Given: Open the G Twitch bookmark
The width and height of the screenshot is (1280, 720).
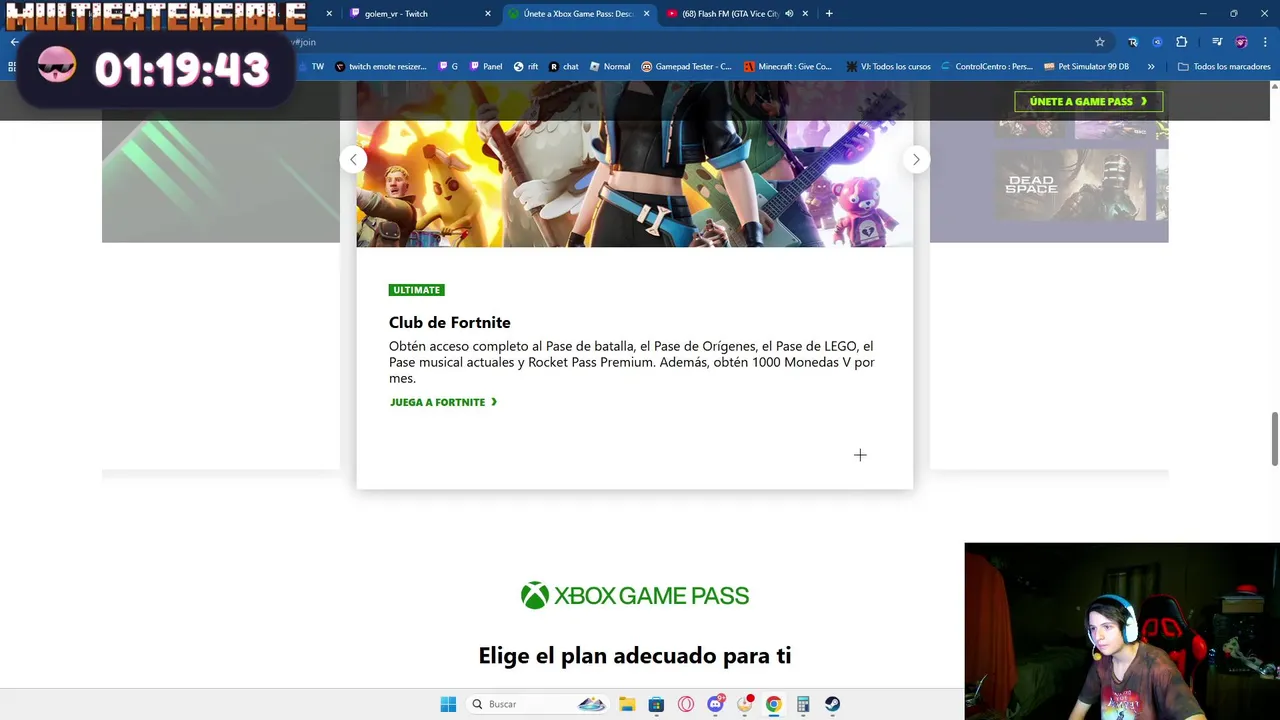Looking at the screenshot, I should (448, 67).
